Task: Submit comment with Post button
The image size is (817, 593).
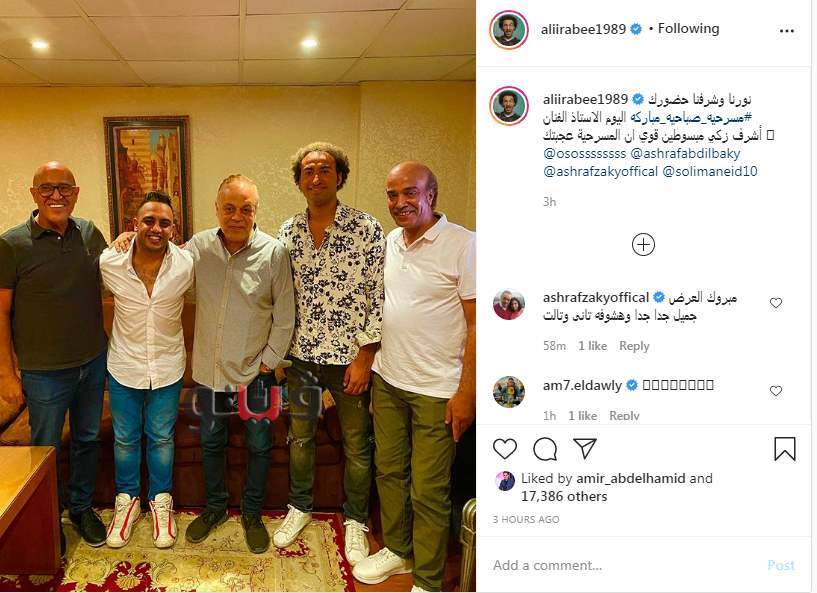Action: pos(781,565)
